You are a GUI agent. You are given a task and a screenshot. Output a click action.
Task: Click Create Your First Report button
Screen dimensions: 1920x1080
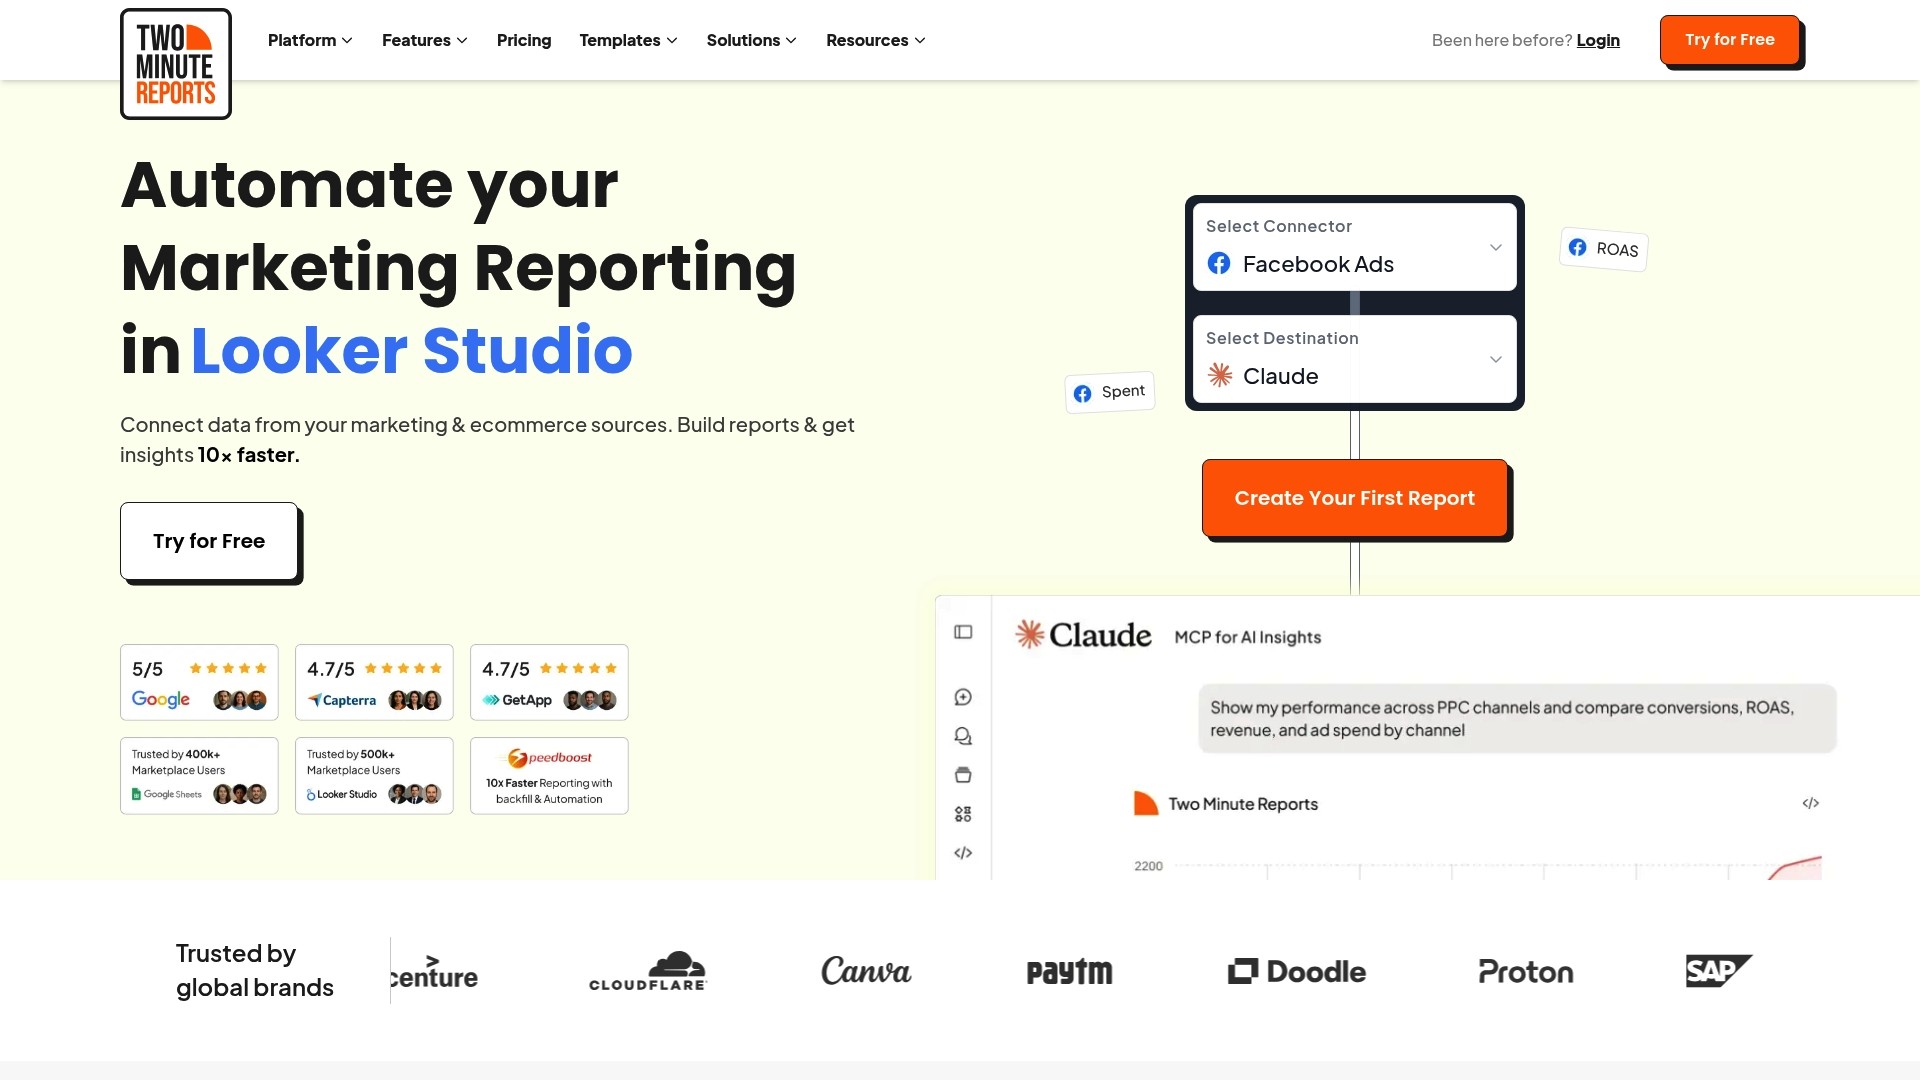1355,498
